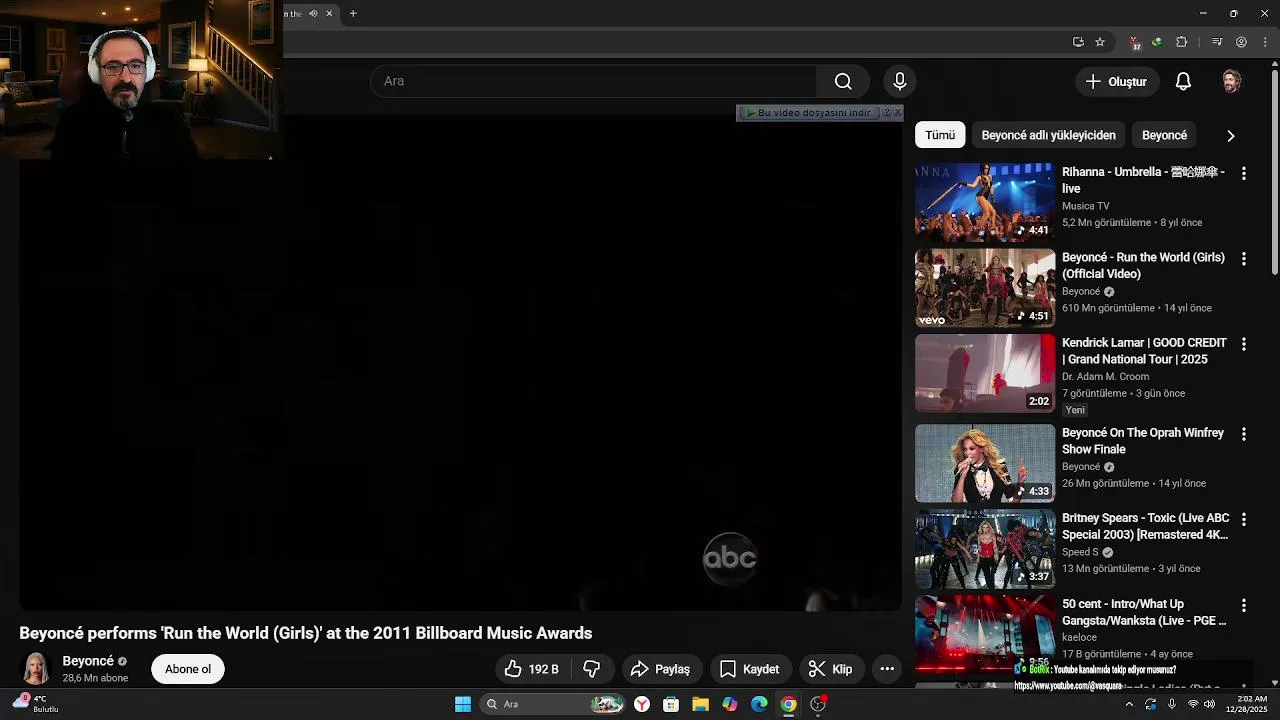Subscribe with Abone ol button
Viewport: 1280px width, 720px height.
click(188, 669)
